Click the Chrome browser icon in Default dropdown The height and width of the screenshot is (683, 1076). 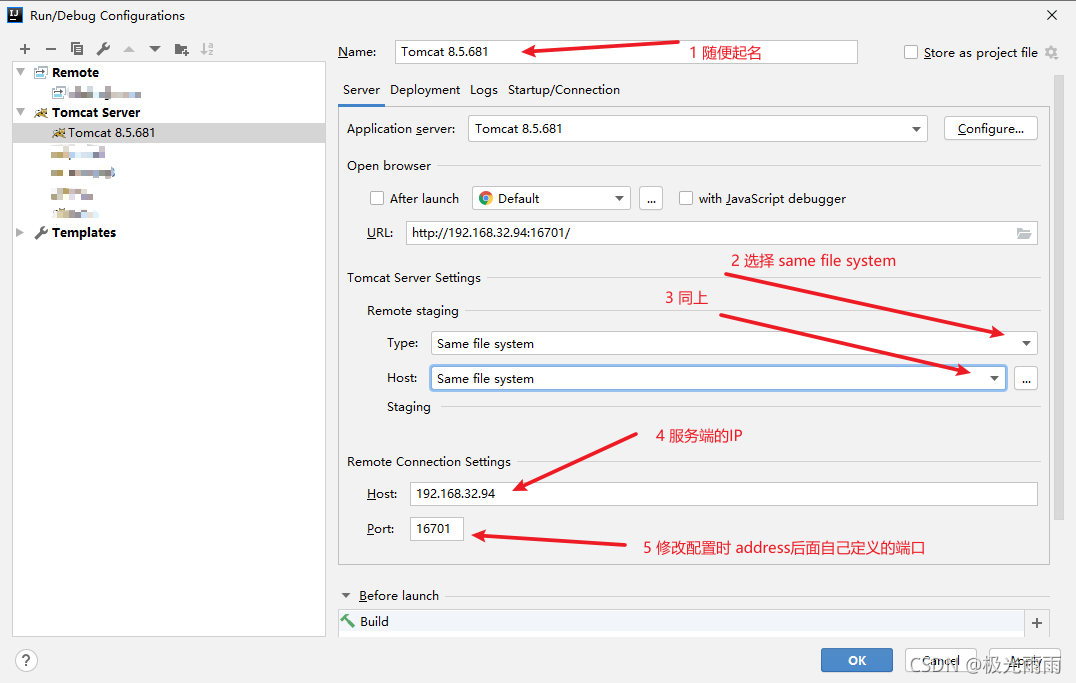(486, 198)
